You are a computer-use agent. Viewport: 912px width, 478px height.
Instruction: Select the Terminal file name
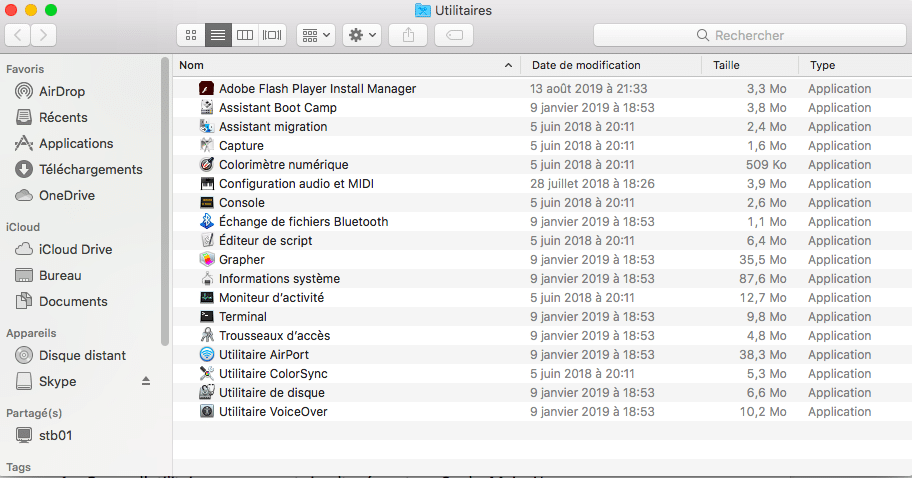click(243, 316)
